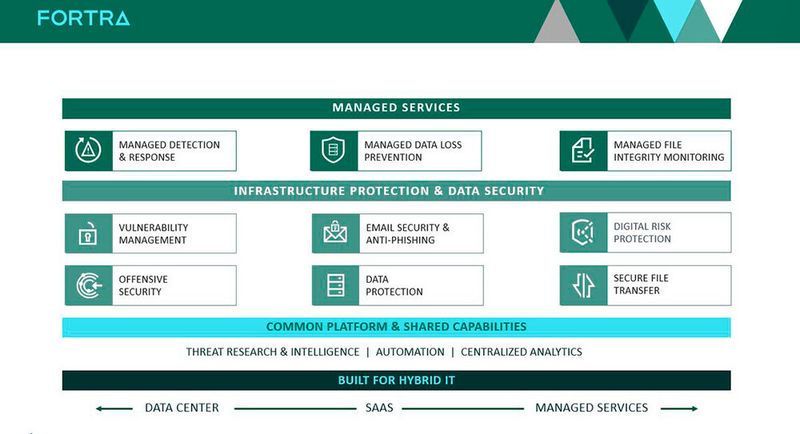Click the SaaS label
Screen dimensions: 800x434
pos(379,408)
